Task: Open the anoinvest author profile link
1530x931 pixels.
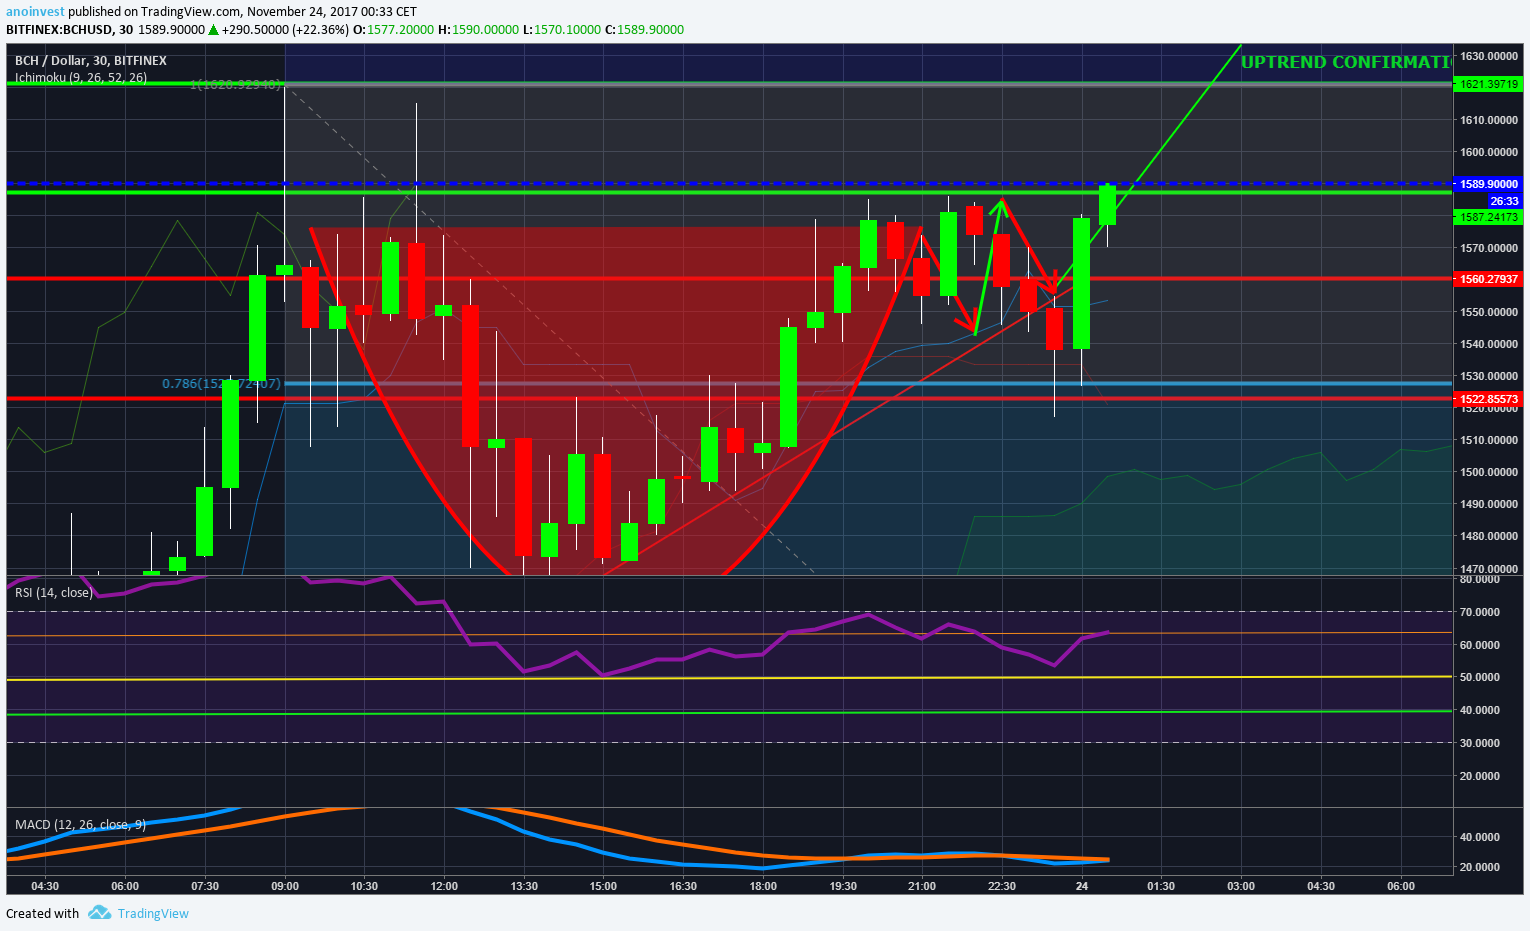Action: tap(35, 11)
